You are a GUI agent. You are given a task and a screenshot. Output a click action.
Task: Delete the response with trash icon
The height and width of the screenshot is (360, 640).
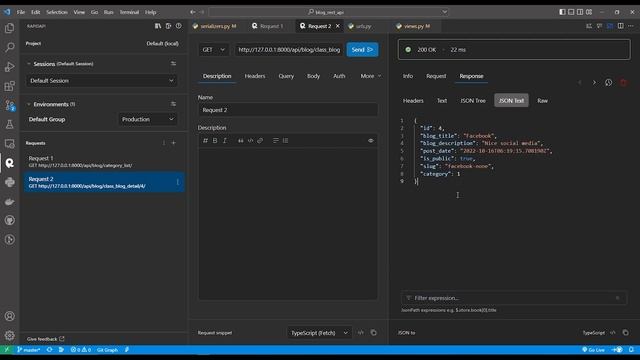623,82
